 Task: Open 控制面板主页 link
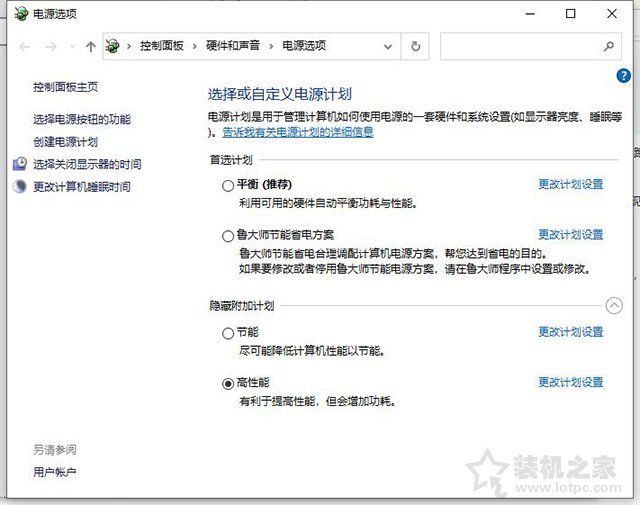[x=65, y=87]
